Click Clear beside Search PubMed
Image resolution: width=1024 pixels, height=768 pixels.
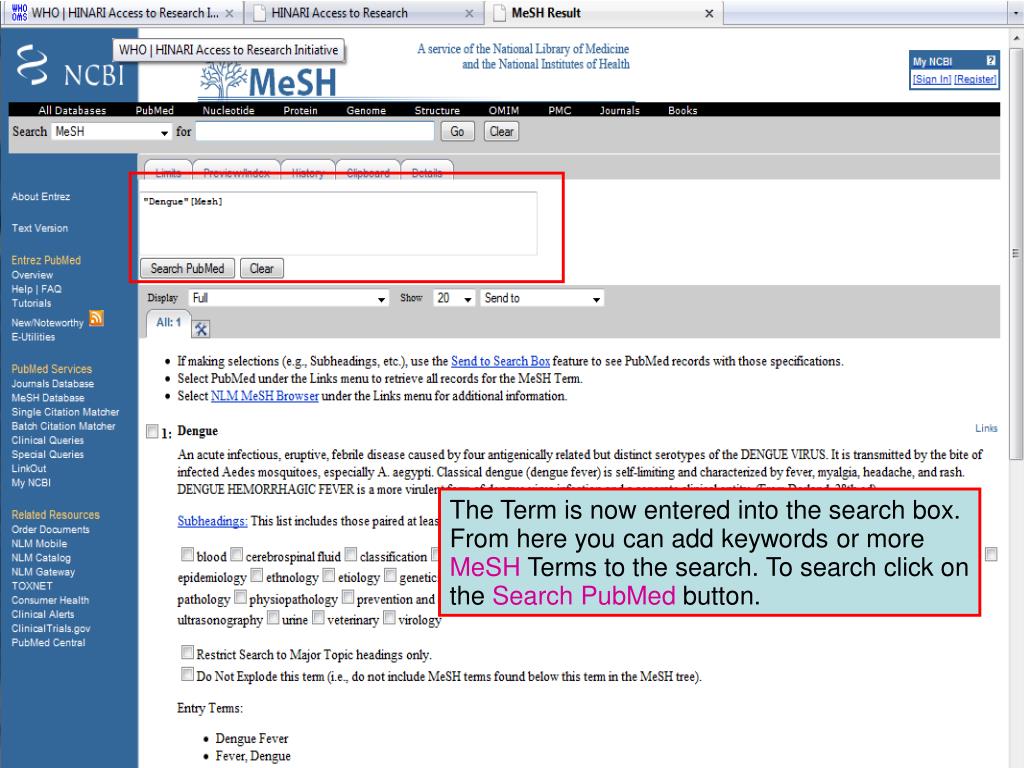click(262, 268)
